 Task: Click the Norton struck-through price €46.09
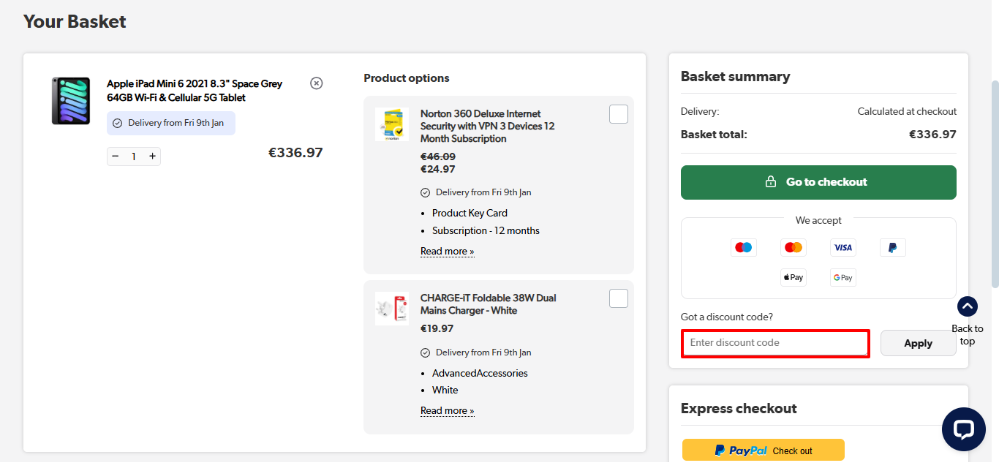[438, 156]
